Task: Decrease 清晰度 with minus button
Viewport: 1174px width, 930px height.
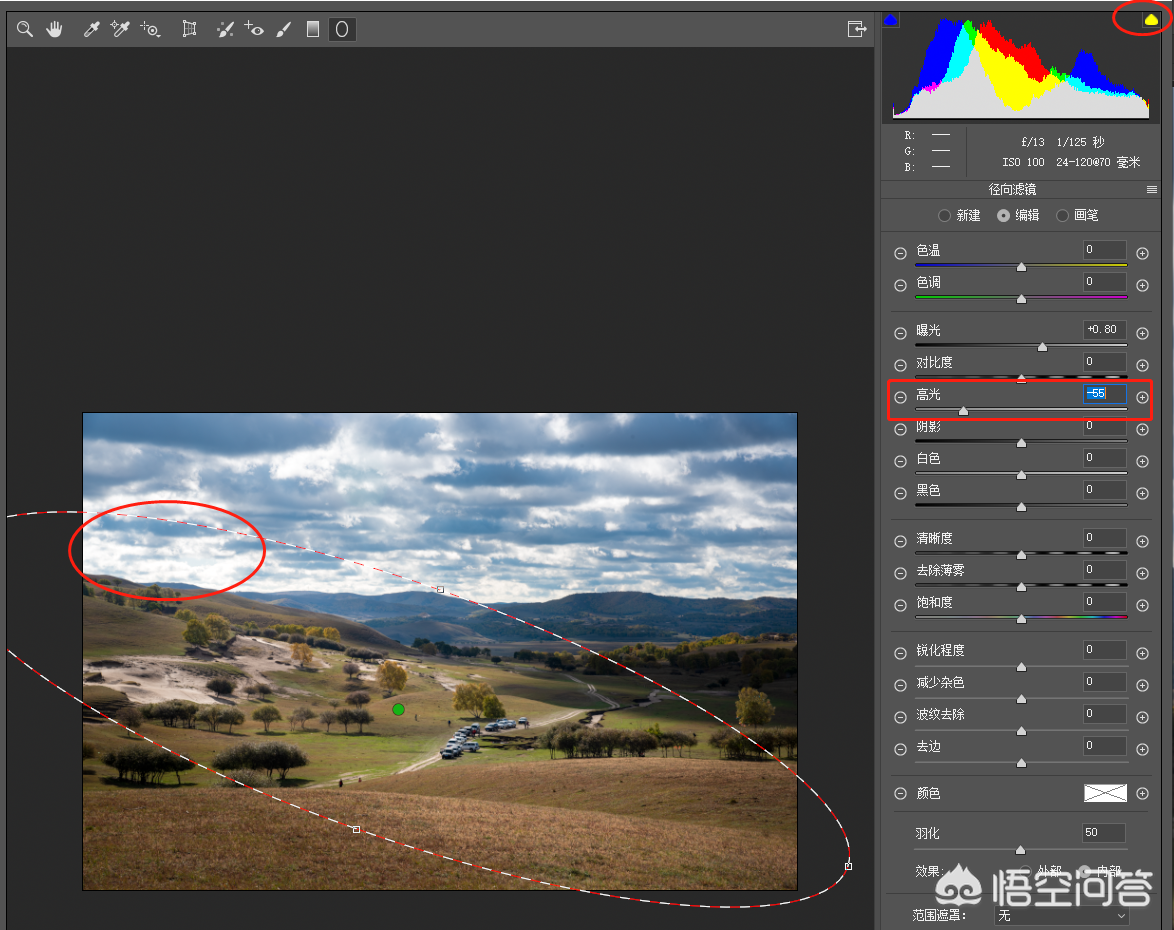Action: 900,541
